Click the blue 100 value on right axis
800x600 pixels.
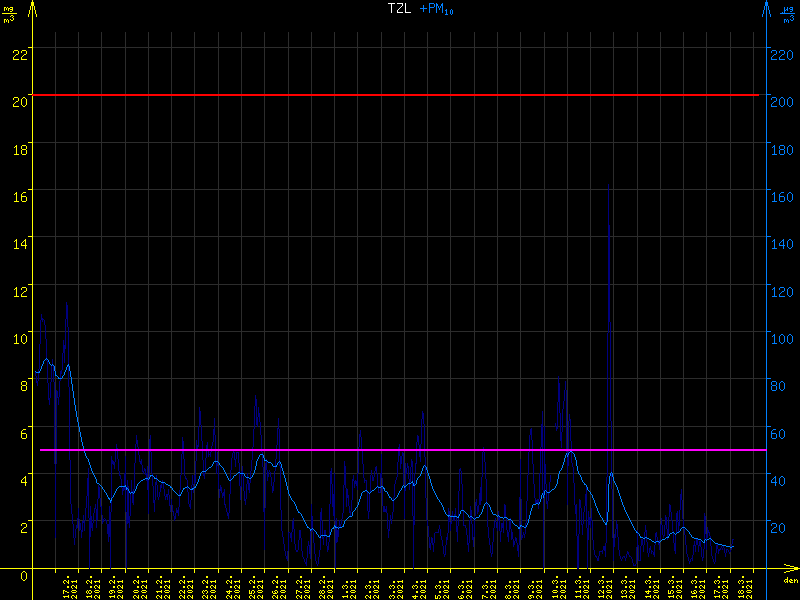click(x=782, y=338)
